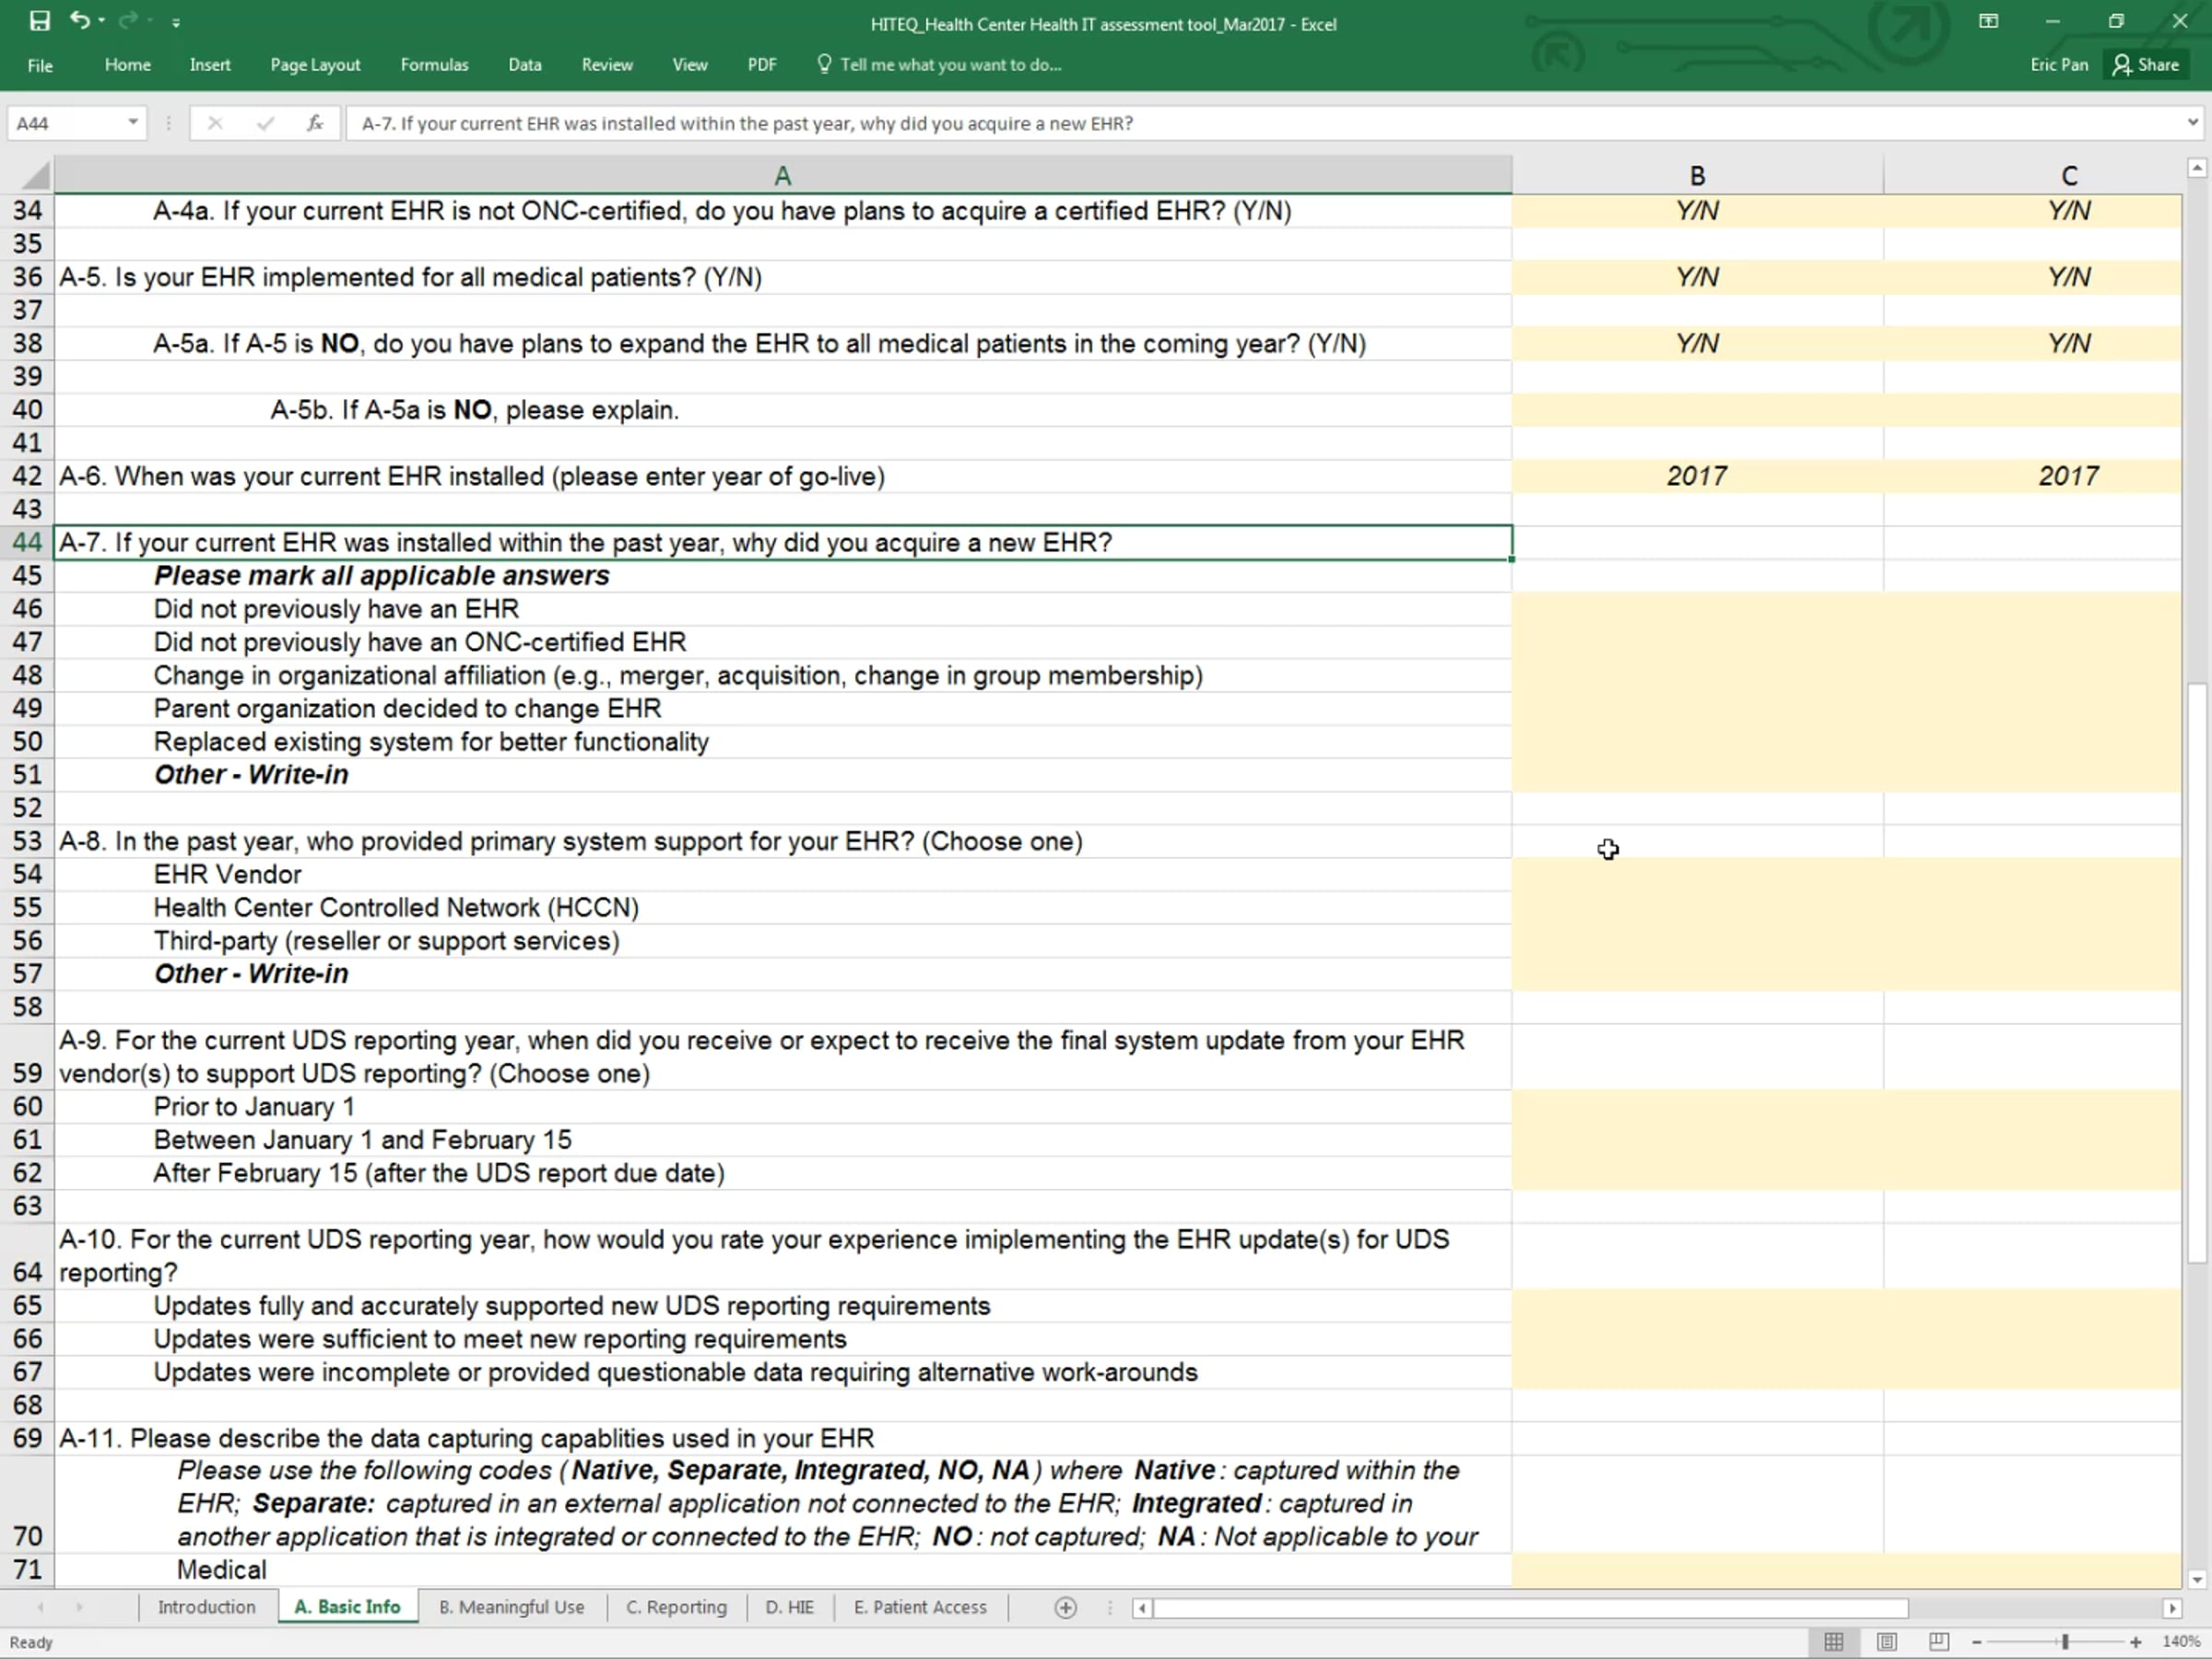Viewport: 2212px width, 1659px height.
Task: Click the Save icon in title bar
Action: [x=40, y=21]
